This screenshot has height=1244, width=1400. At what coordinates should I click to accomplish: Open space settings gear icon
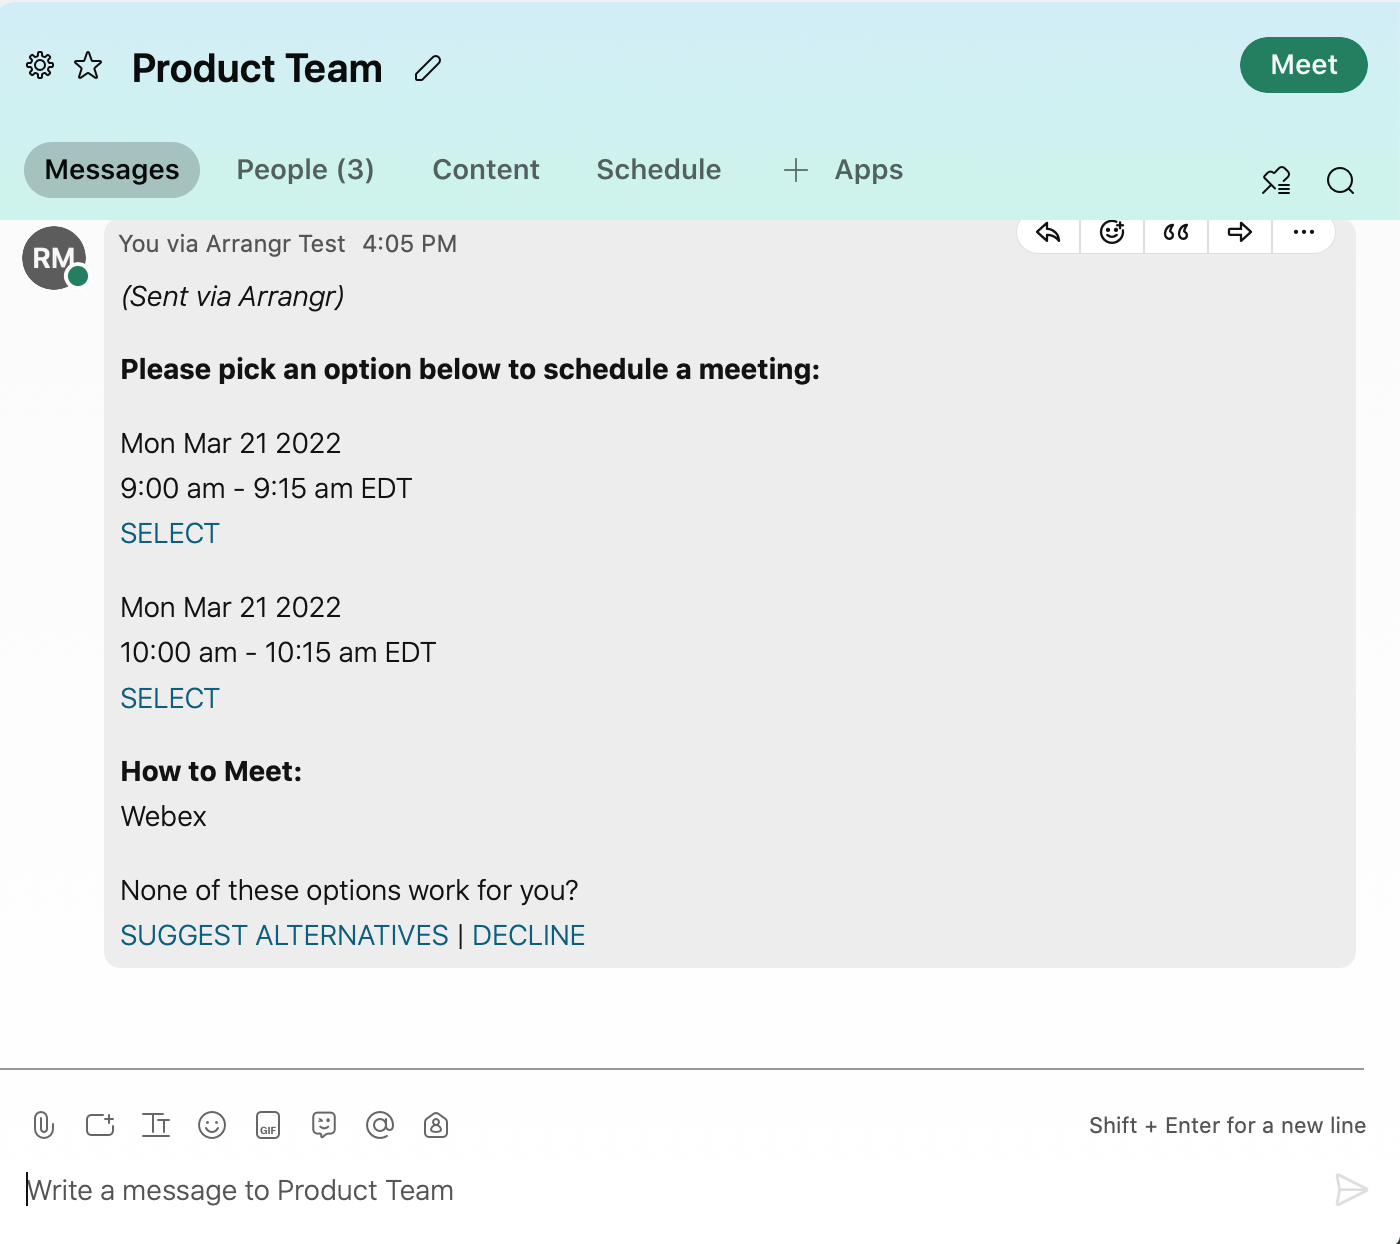pos(40,66)
